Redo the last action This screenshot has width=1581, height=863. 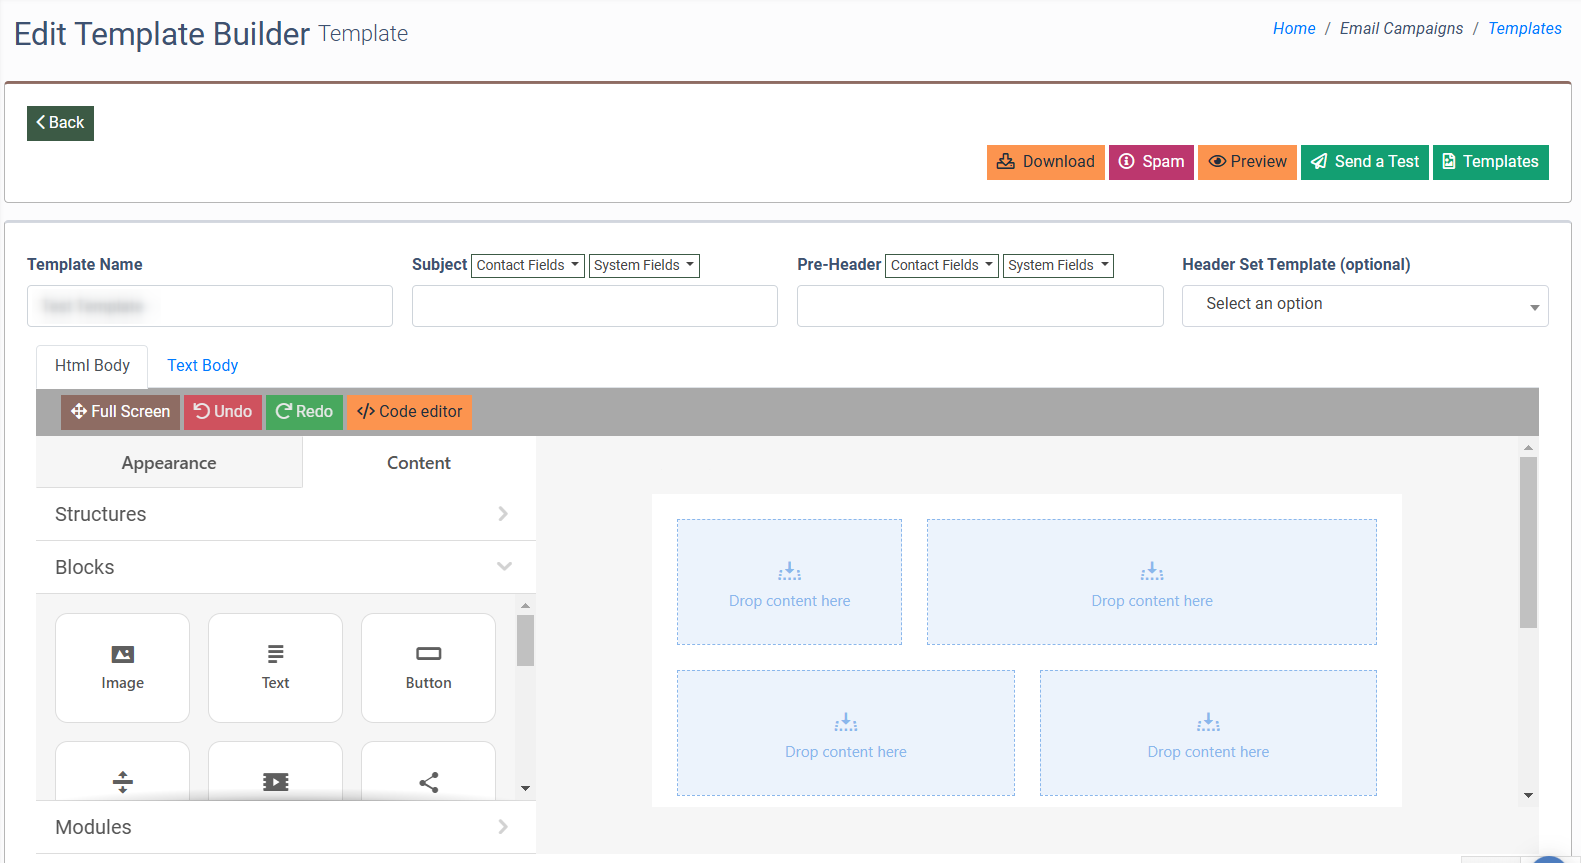pos(304,412)
